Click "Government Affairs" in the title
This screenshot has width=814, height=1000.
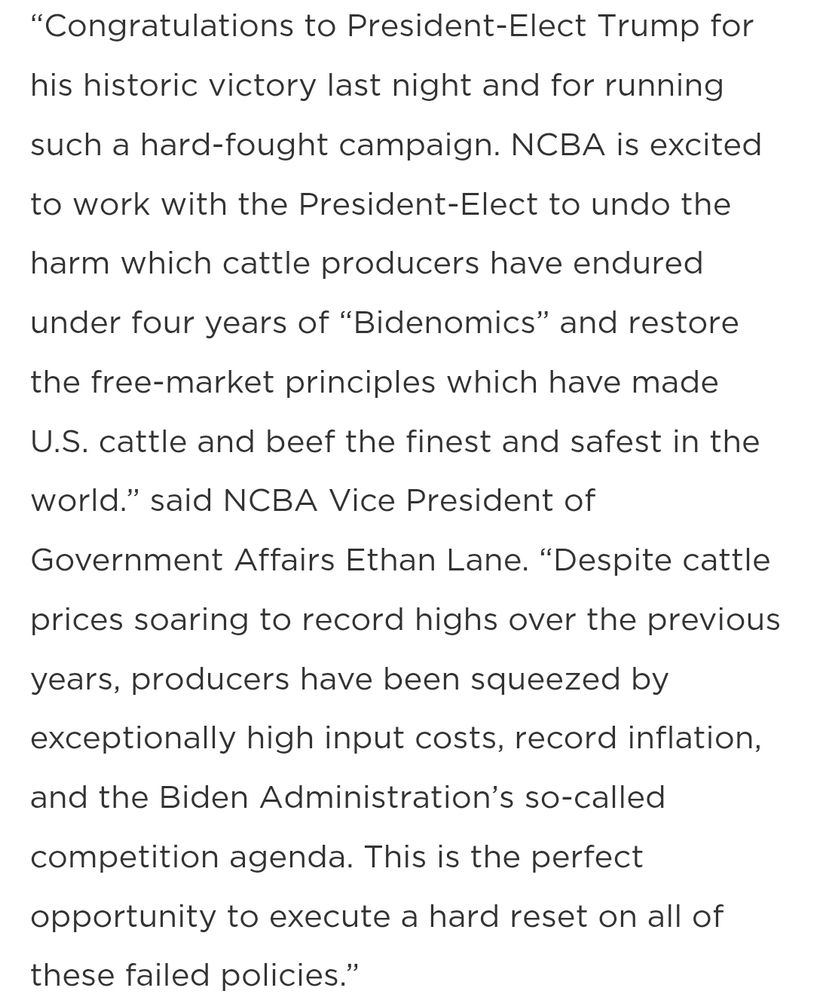[x=182, y=560]
